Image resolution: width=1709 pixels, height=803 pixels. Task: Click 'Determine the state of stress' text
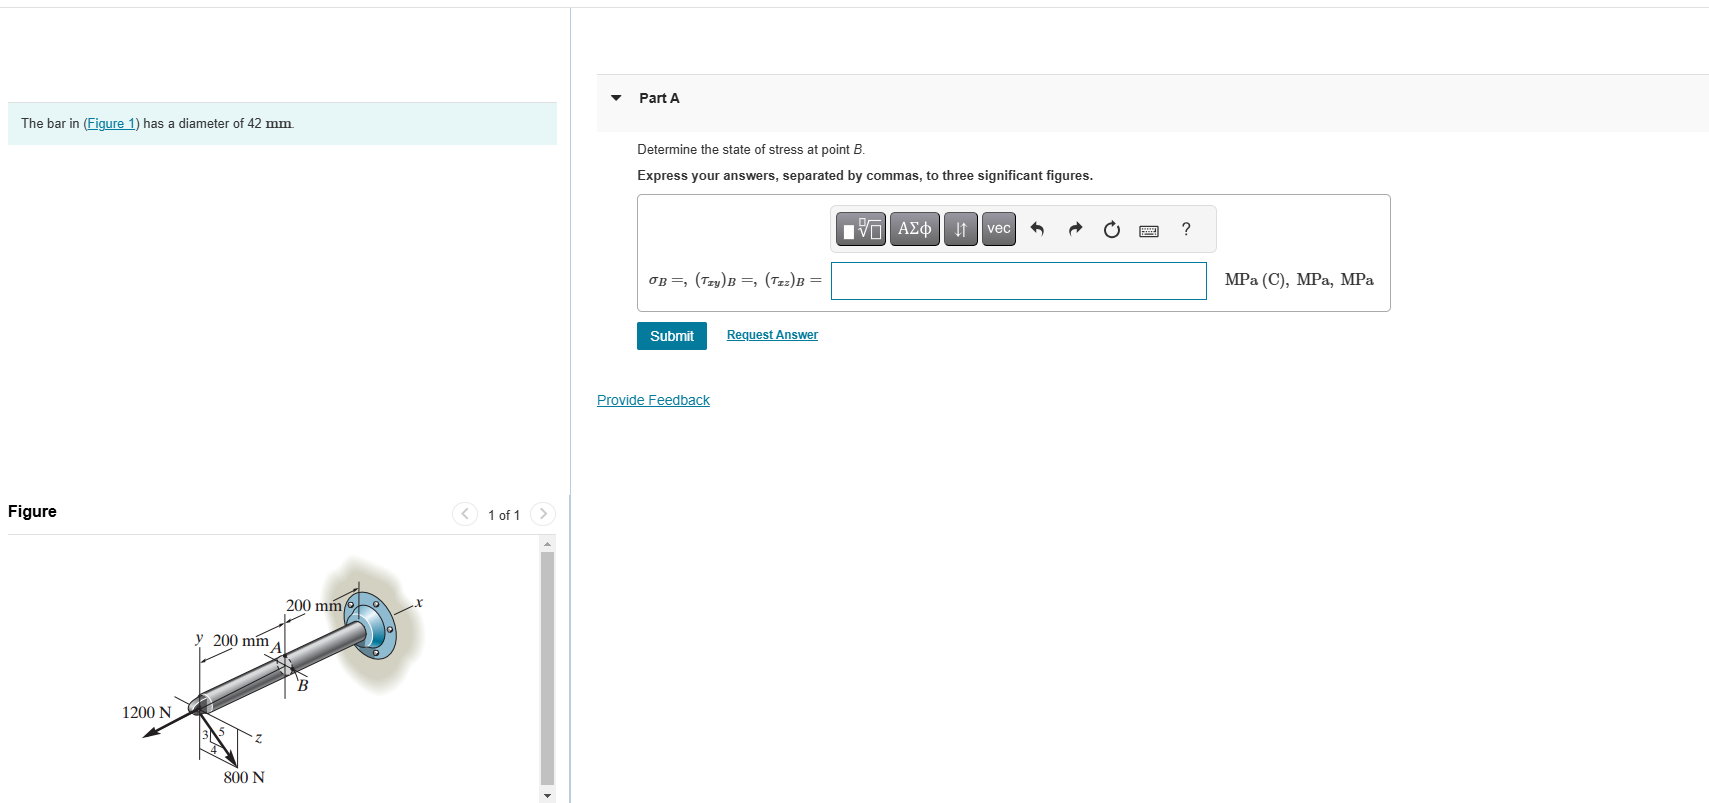(751, 150)
